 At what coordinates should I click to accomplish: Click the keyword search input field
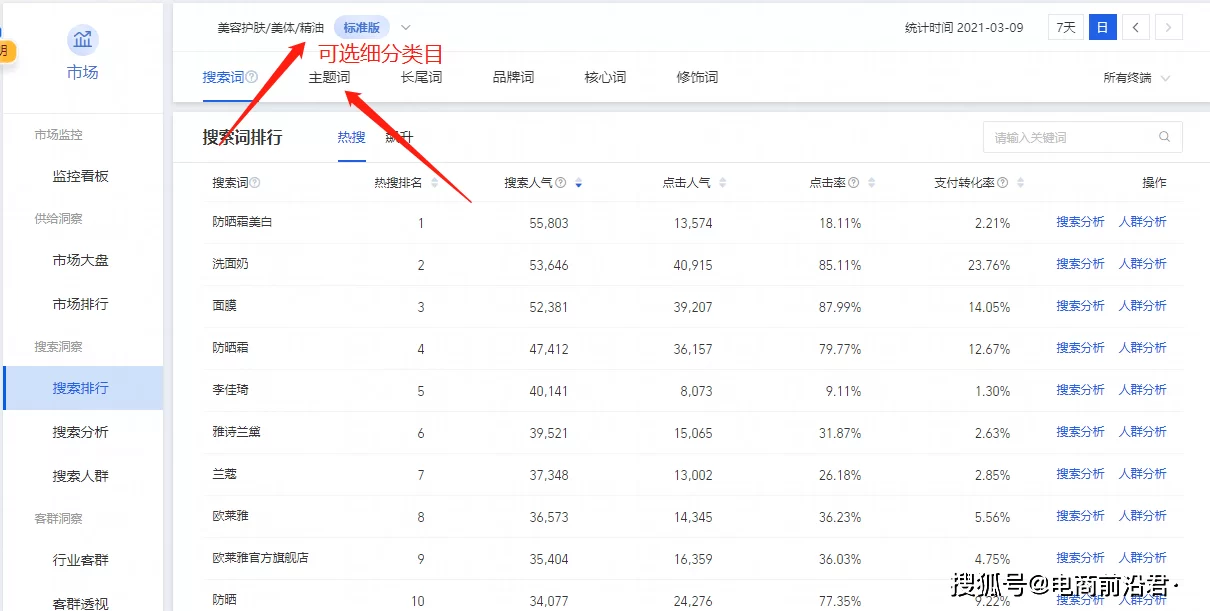click(1070, 138)
